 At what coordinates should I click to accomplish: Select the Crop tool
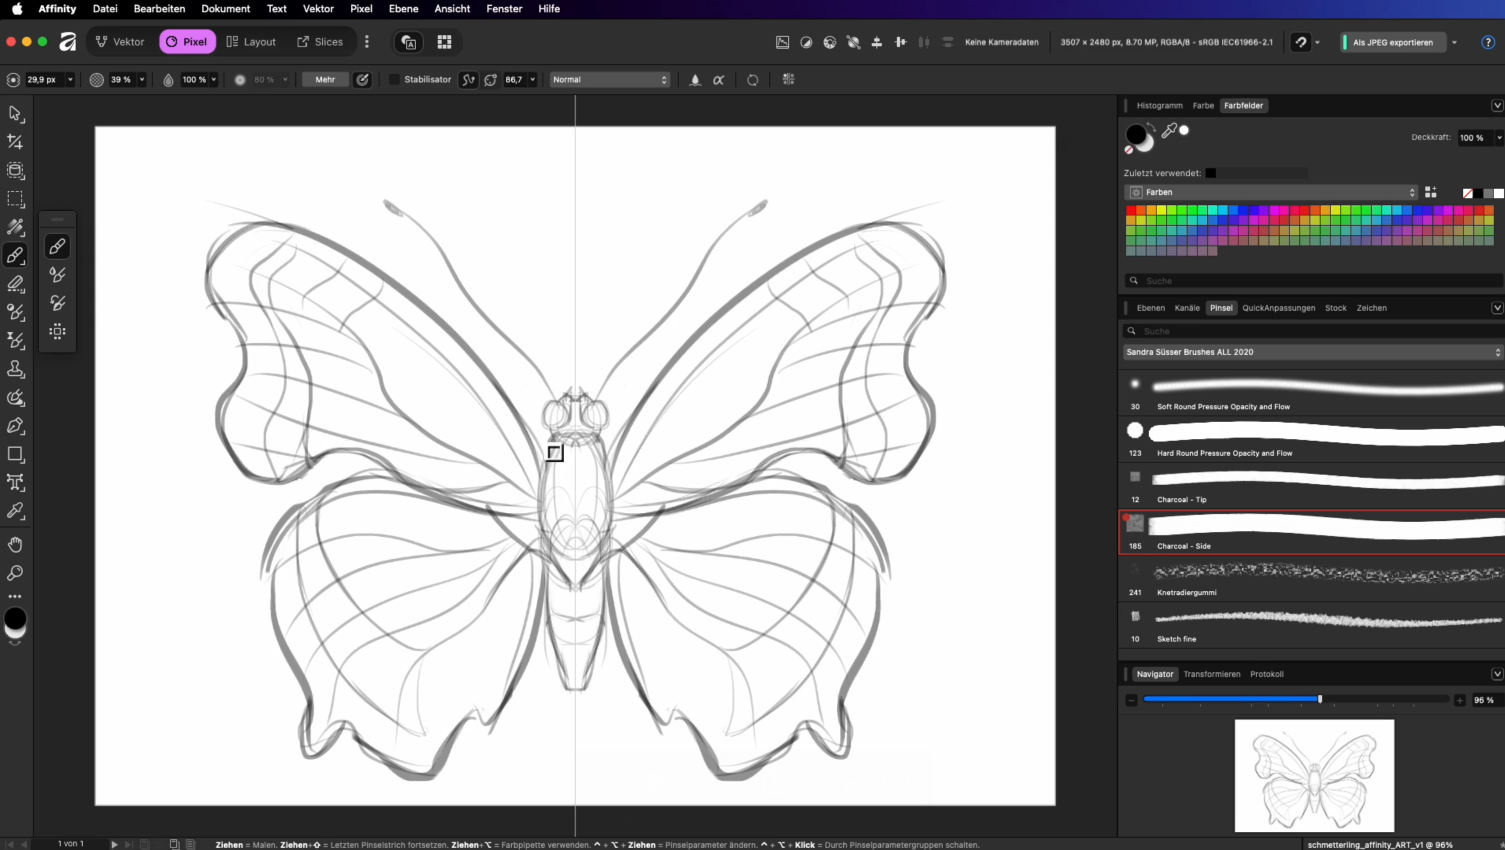tap(15, 142)
